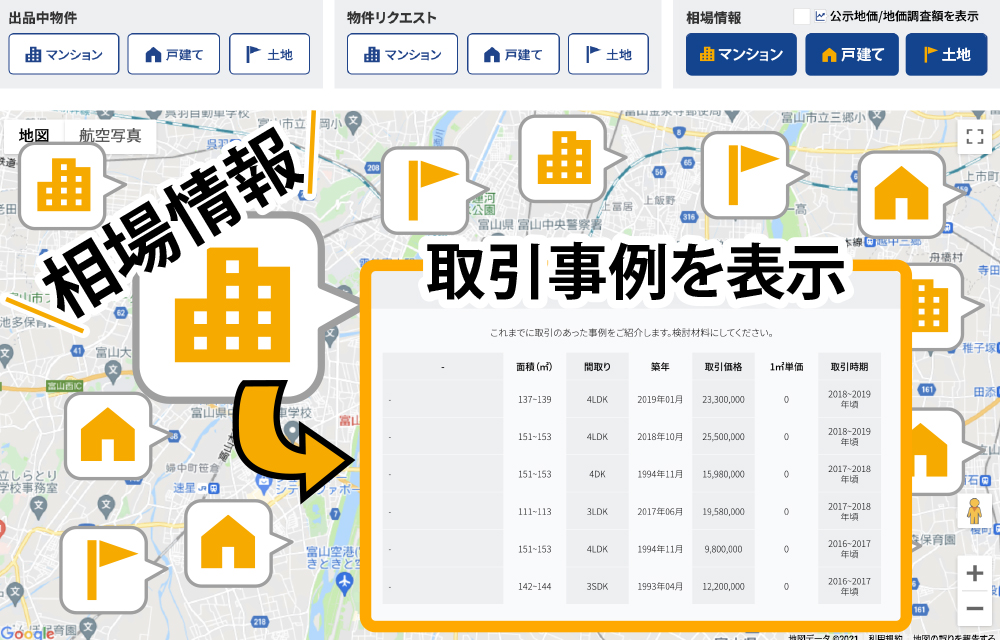
Task: Toggle マンション filter in 相場情報
Action: pyautogui.click(x=741, y=54)
